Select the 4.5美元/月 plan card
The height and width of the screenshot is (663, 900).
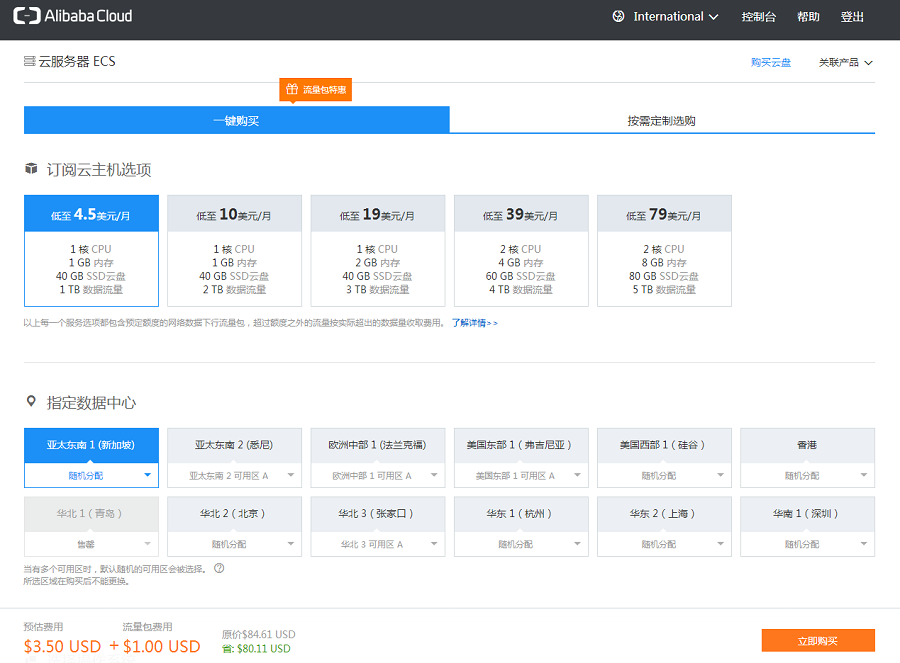pyautogui.click(x=91, y=251)
